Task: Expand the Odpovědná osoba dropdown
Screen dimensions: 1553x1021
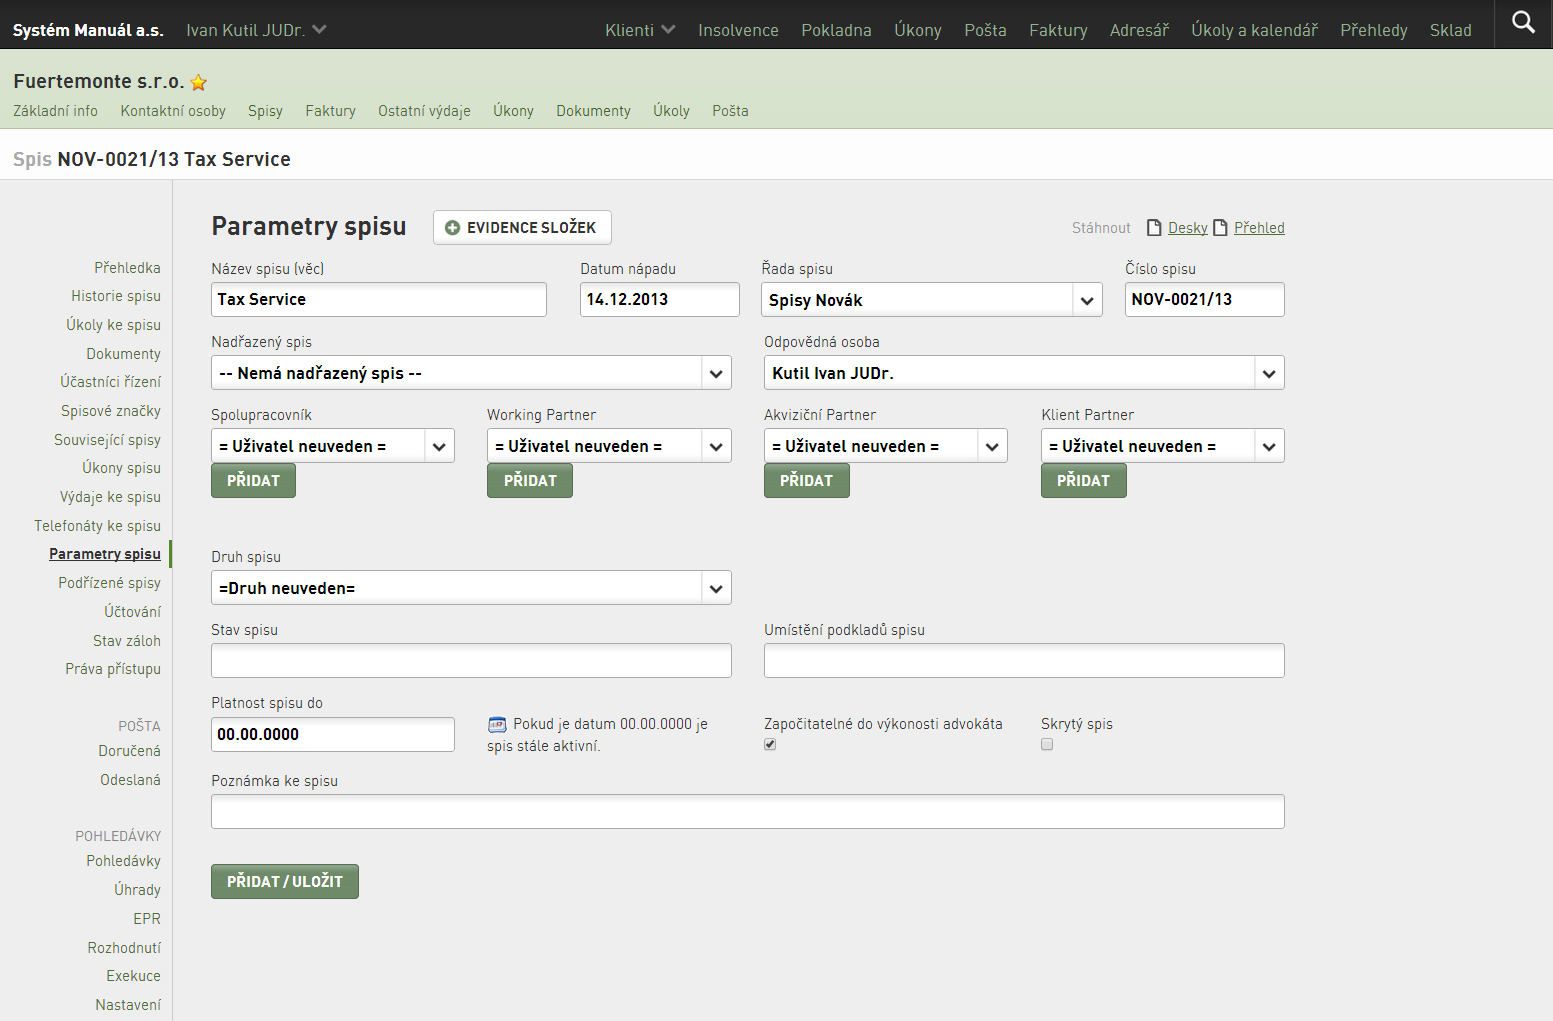Action: pos(1024,373)
